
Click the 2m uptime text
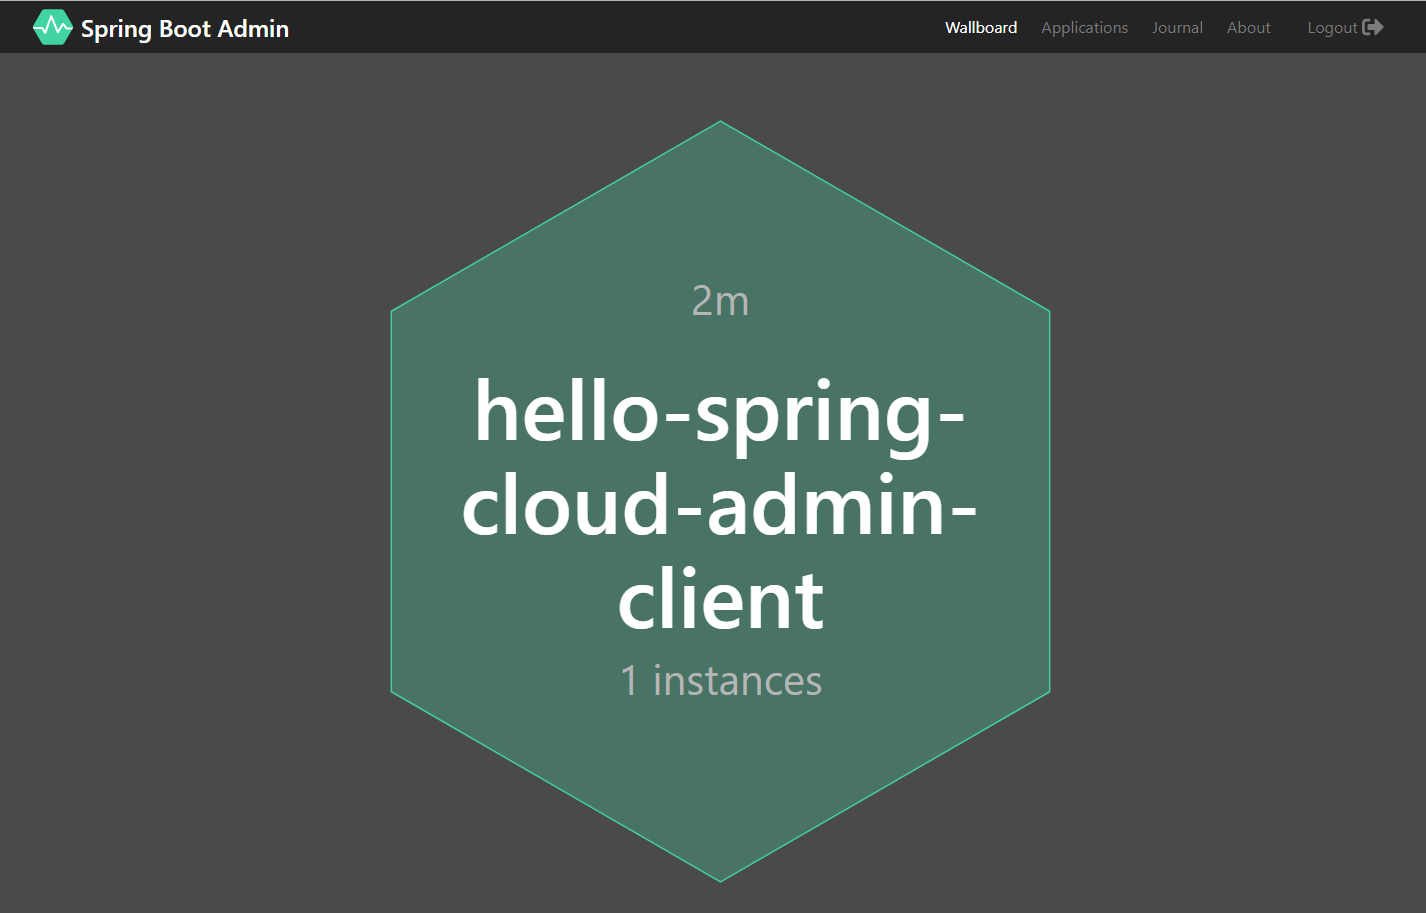[720, 300]
